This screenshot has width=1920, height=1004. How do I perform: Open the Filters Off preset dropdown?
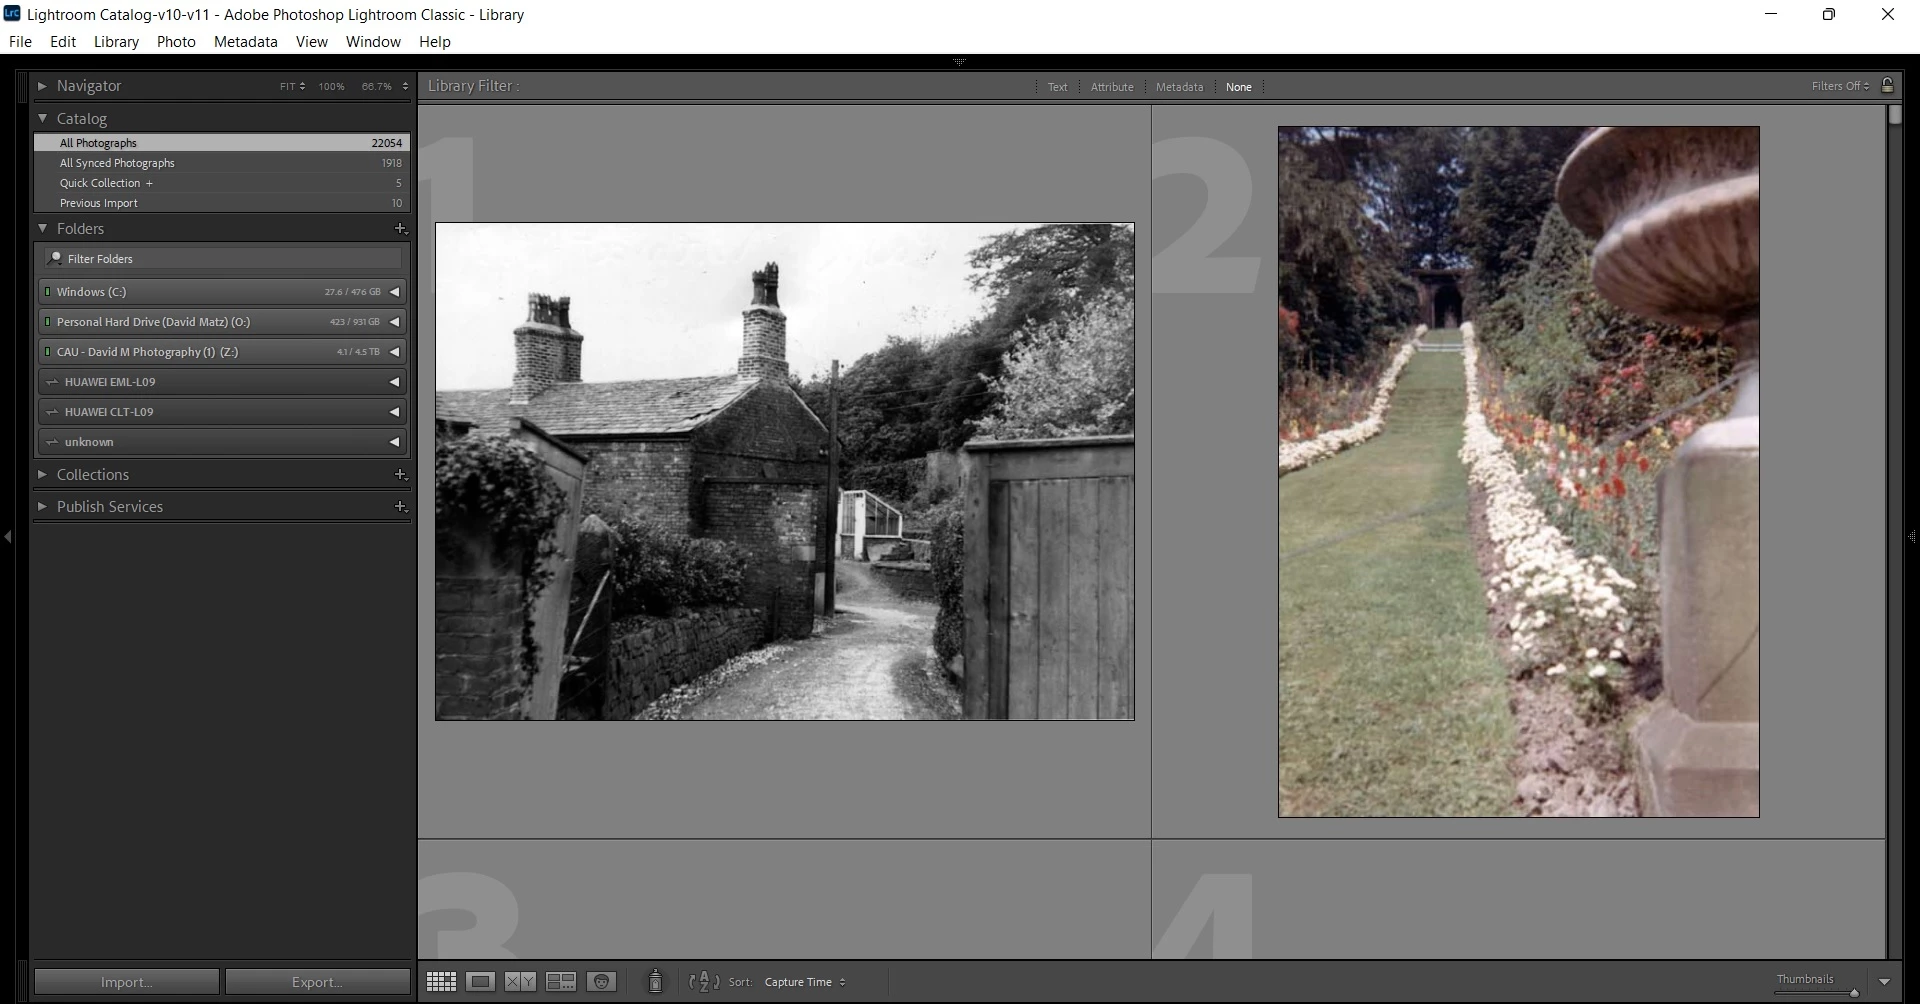click(x=1840, y=86)
